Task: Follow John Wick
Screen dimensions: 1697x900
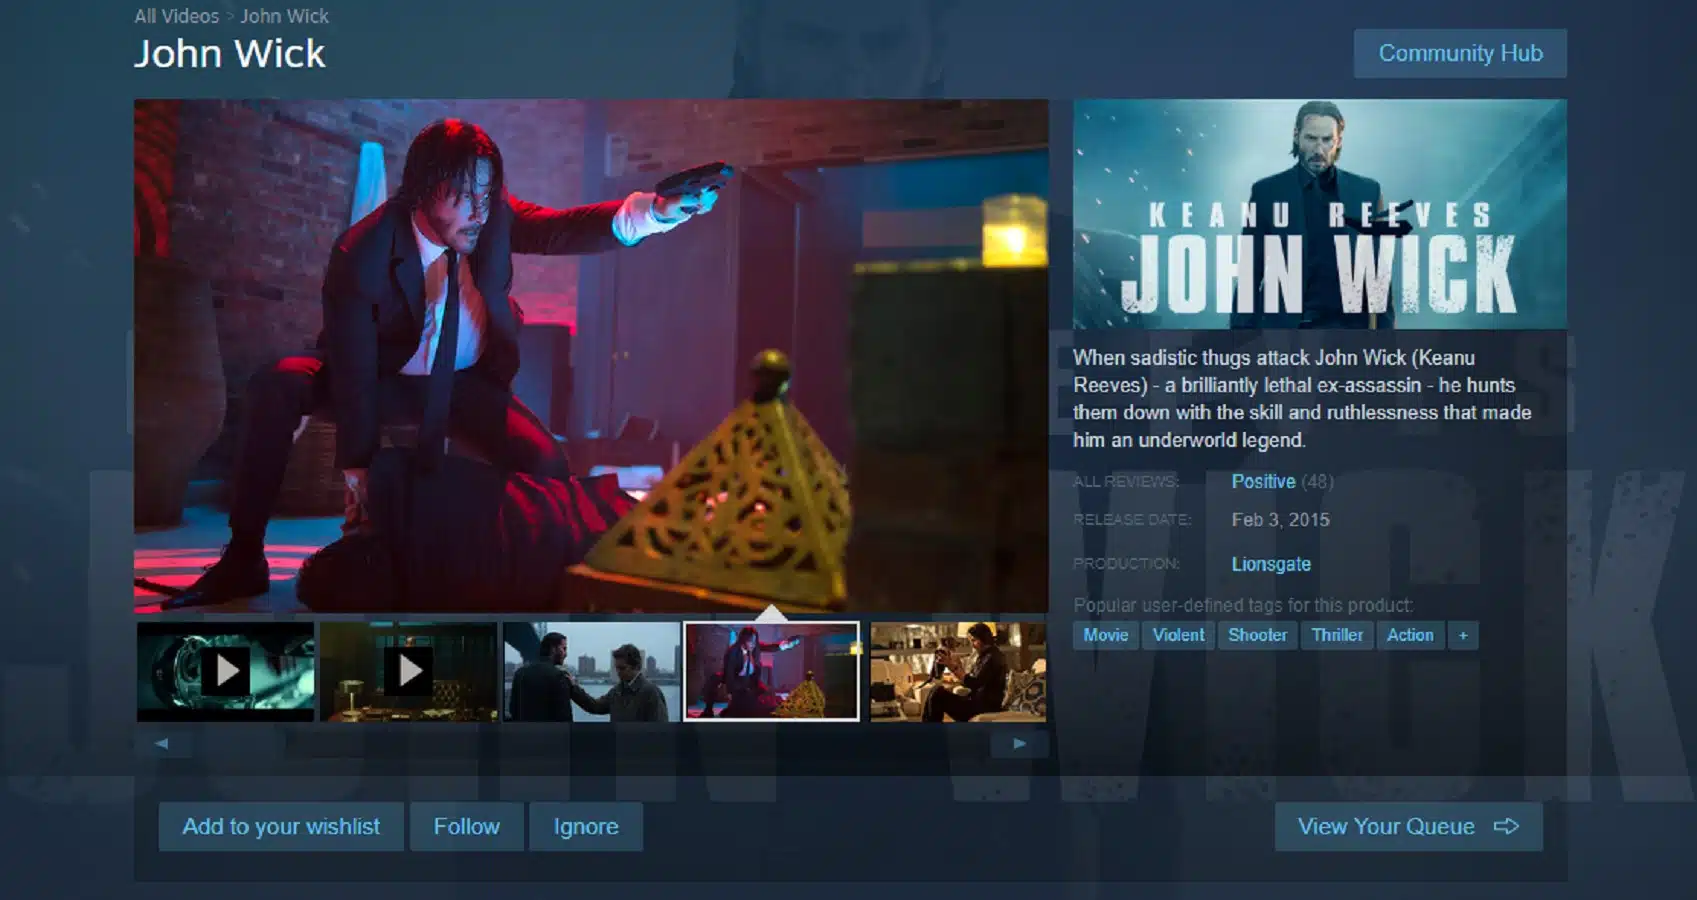Action: pyautogui.click(x=466, y=827)
